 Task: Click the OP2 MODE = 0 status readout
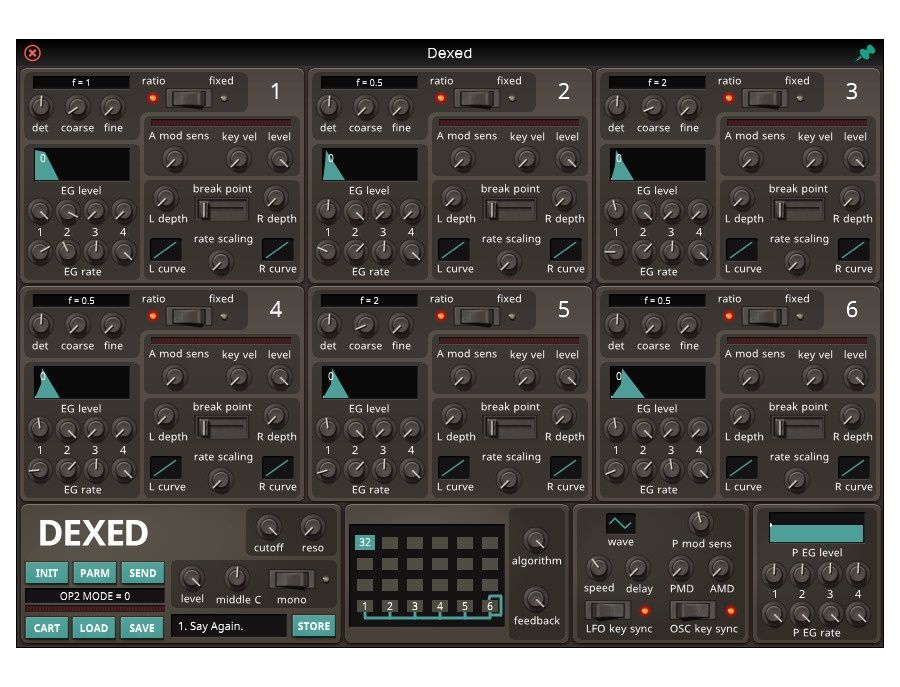pyautogui.click(x=95, y=596)
